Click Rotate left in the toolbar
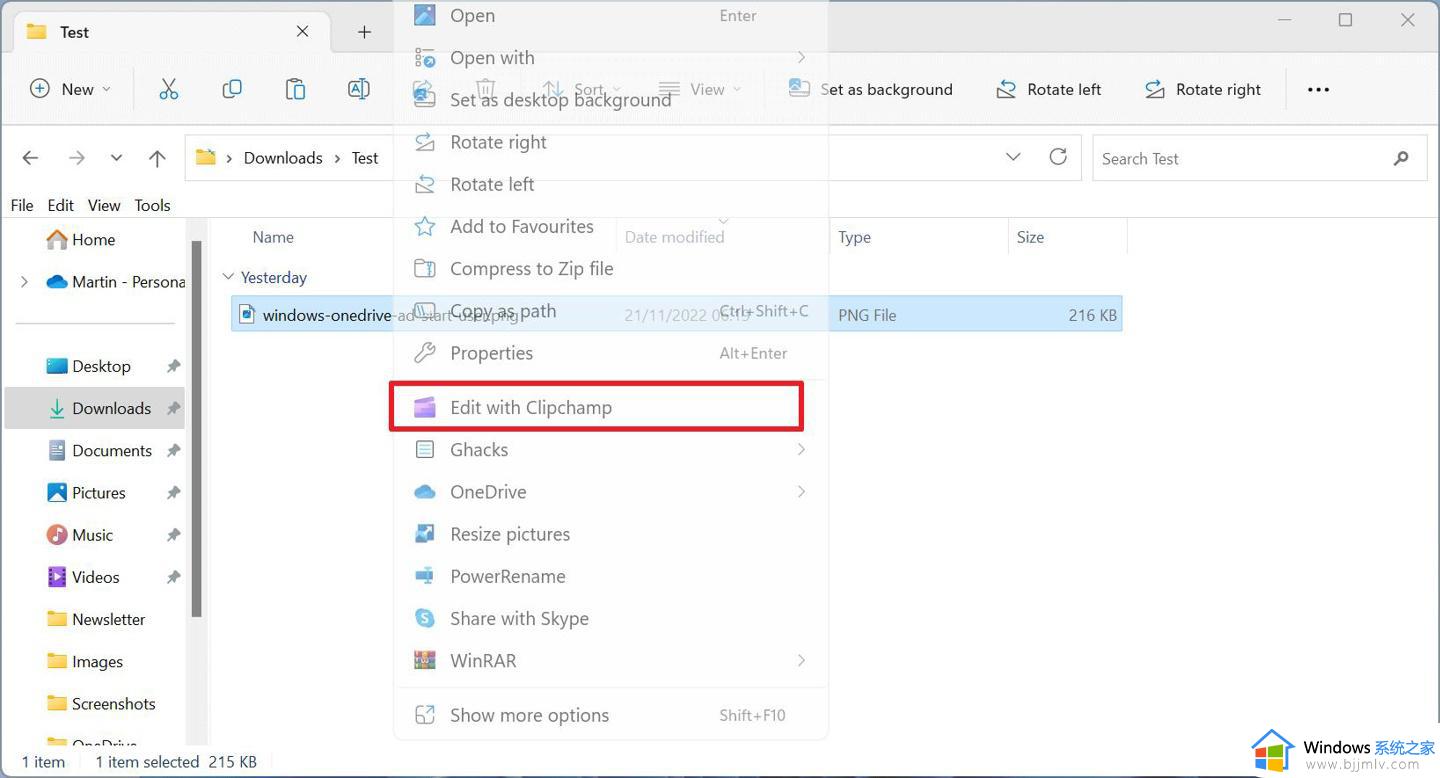1440x778 pixels. (x=1048, y=89)
